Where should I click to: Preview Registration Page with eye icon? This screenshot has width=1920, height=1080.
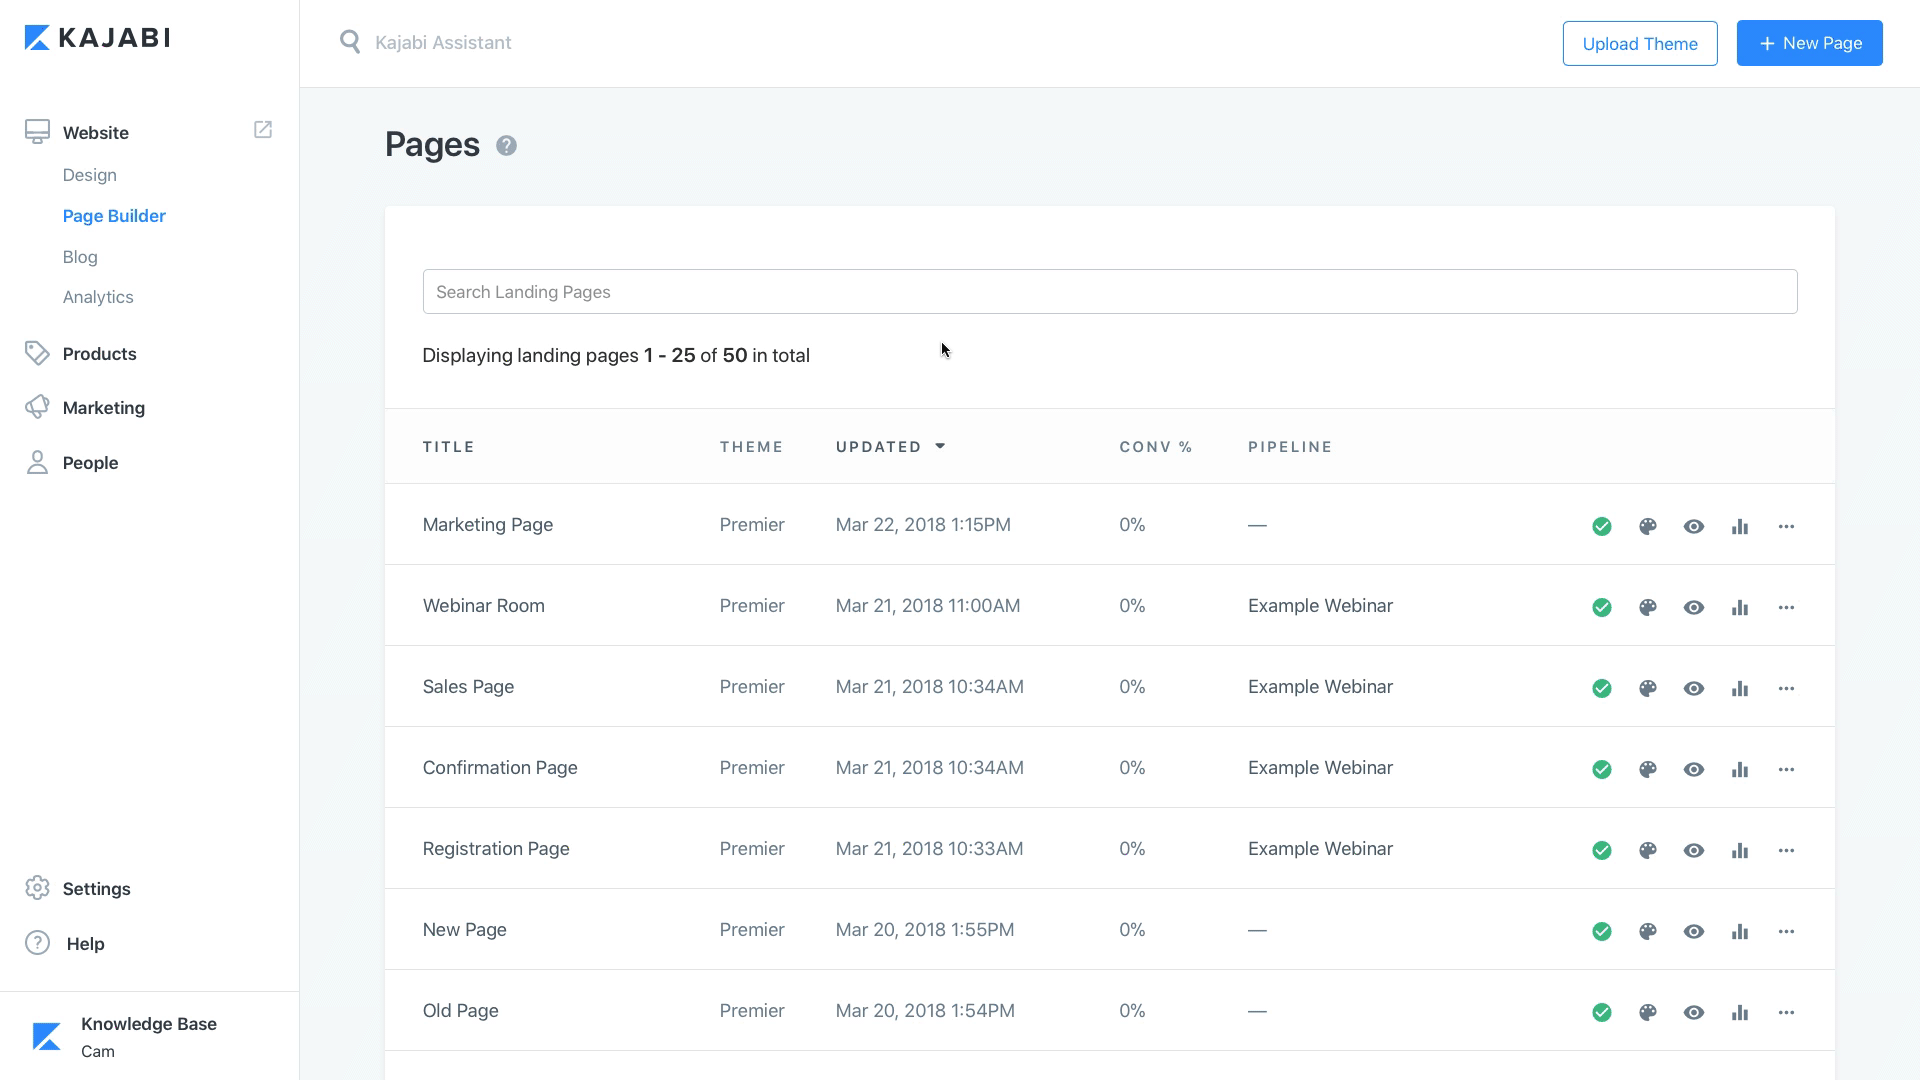point(1693,850)
